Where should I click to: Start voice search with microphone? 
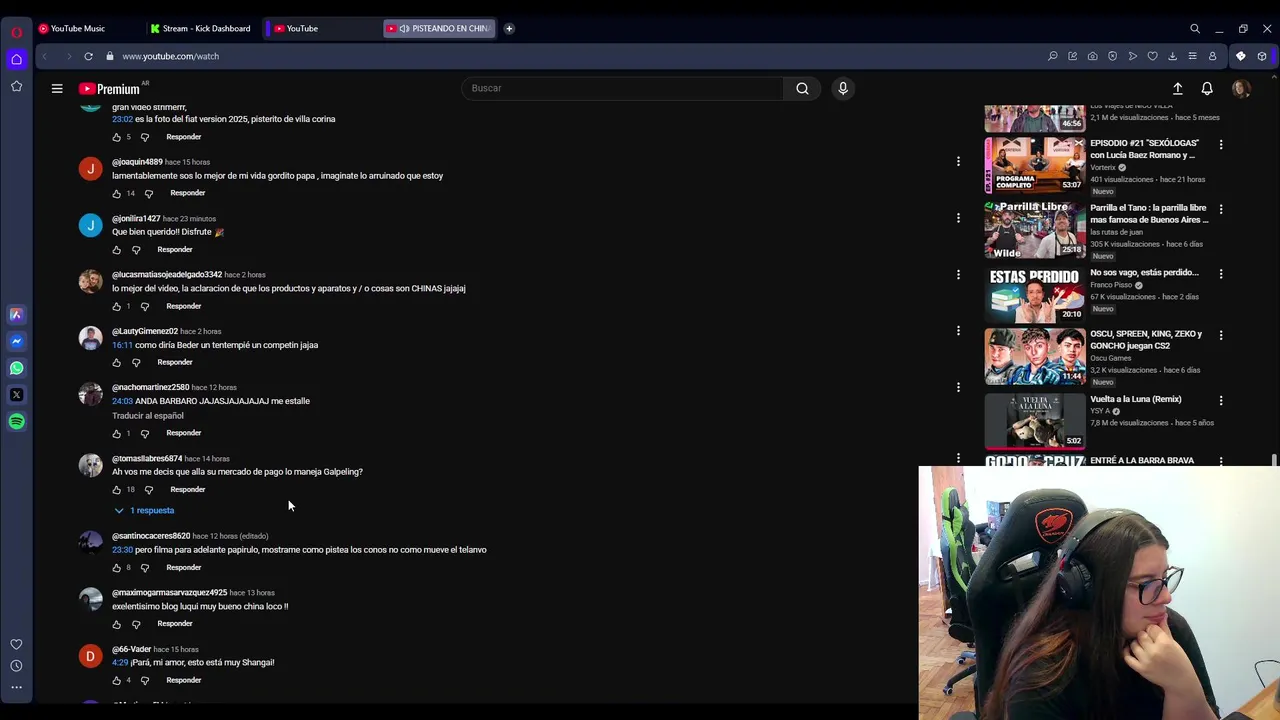(x=843, y=88)
